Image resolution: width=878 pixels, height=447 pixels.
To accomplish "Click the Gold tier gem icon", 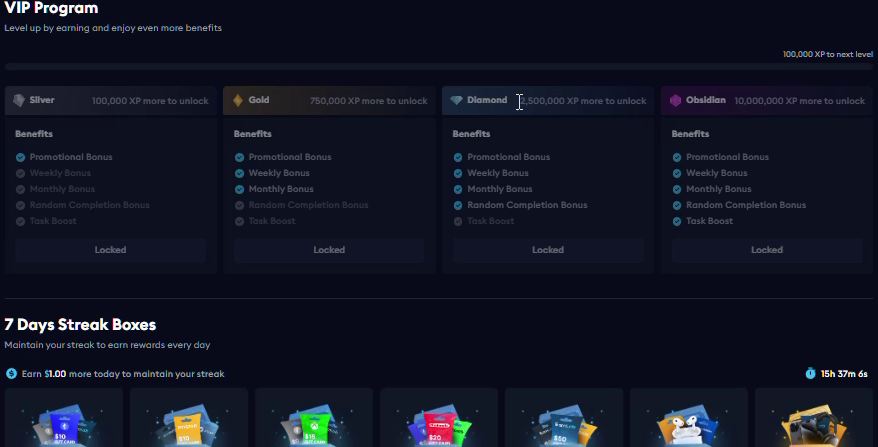I will (238, 100).
